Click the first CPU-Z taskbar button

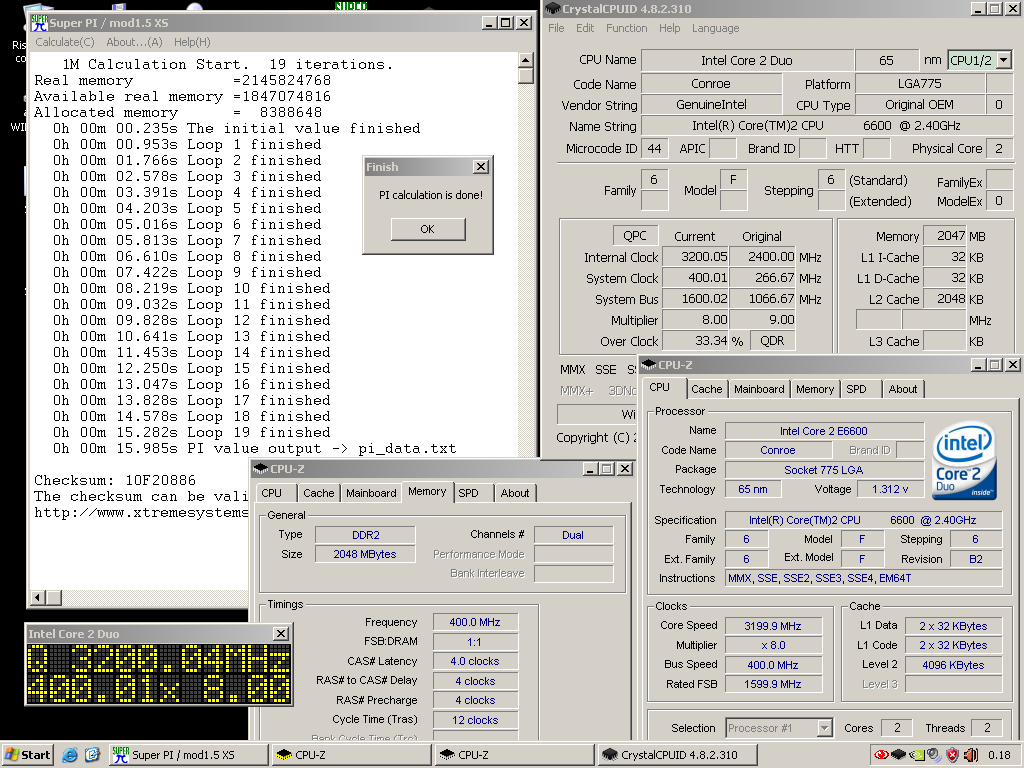(351, 755)
